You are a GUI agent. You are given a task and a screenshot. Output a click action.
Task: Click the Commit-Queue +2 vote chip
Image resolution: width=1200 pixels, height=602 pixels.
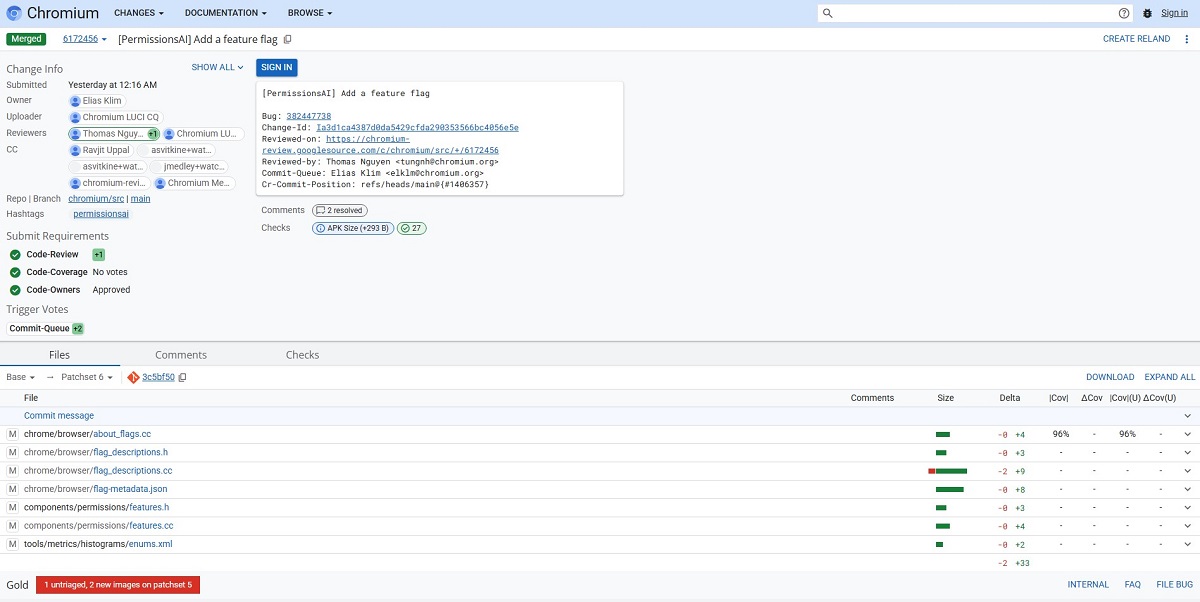(x=78, y=328)
